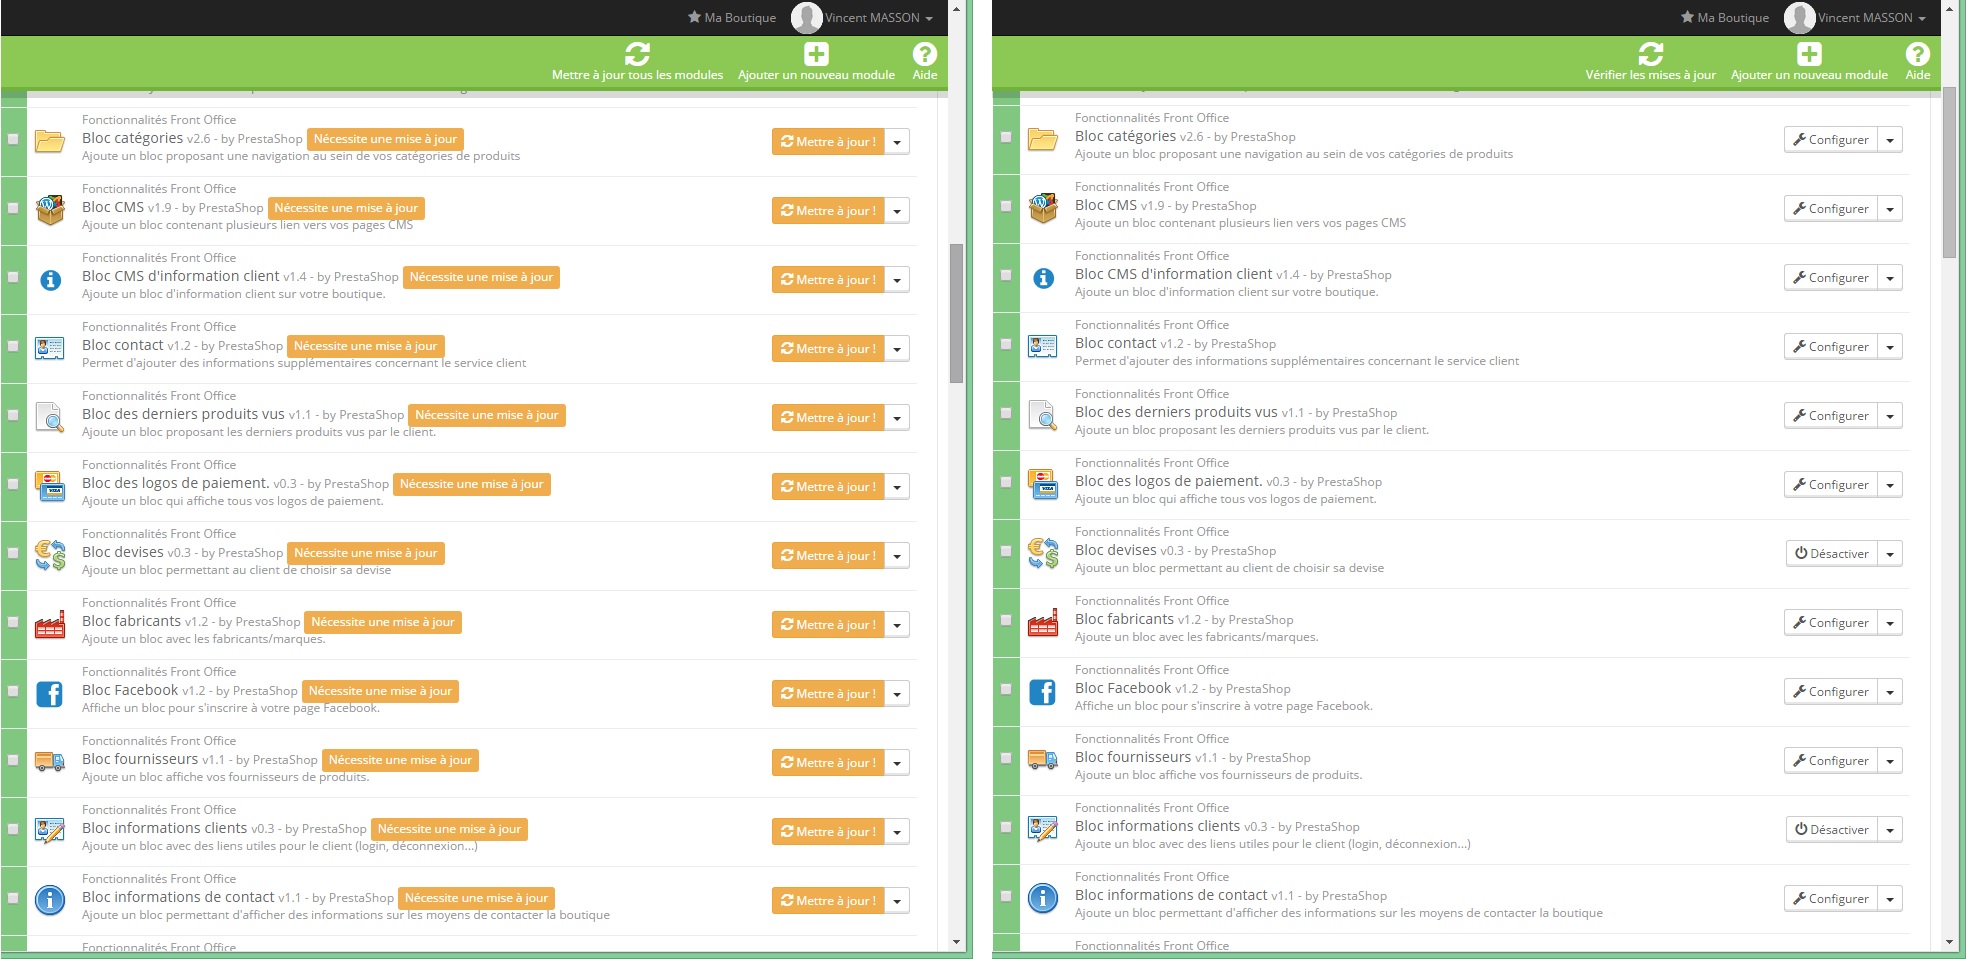This screenshot has height=959, width=1966.
Task: Click Configurer for Bloc catégories
Action: (x=1831, y=140)
